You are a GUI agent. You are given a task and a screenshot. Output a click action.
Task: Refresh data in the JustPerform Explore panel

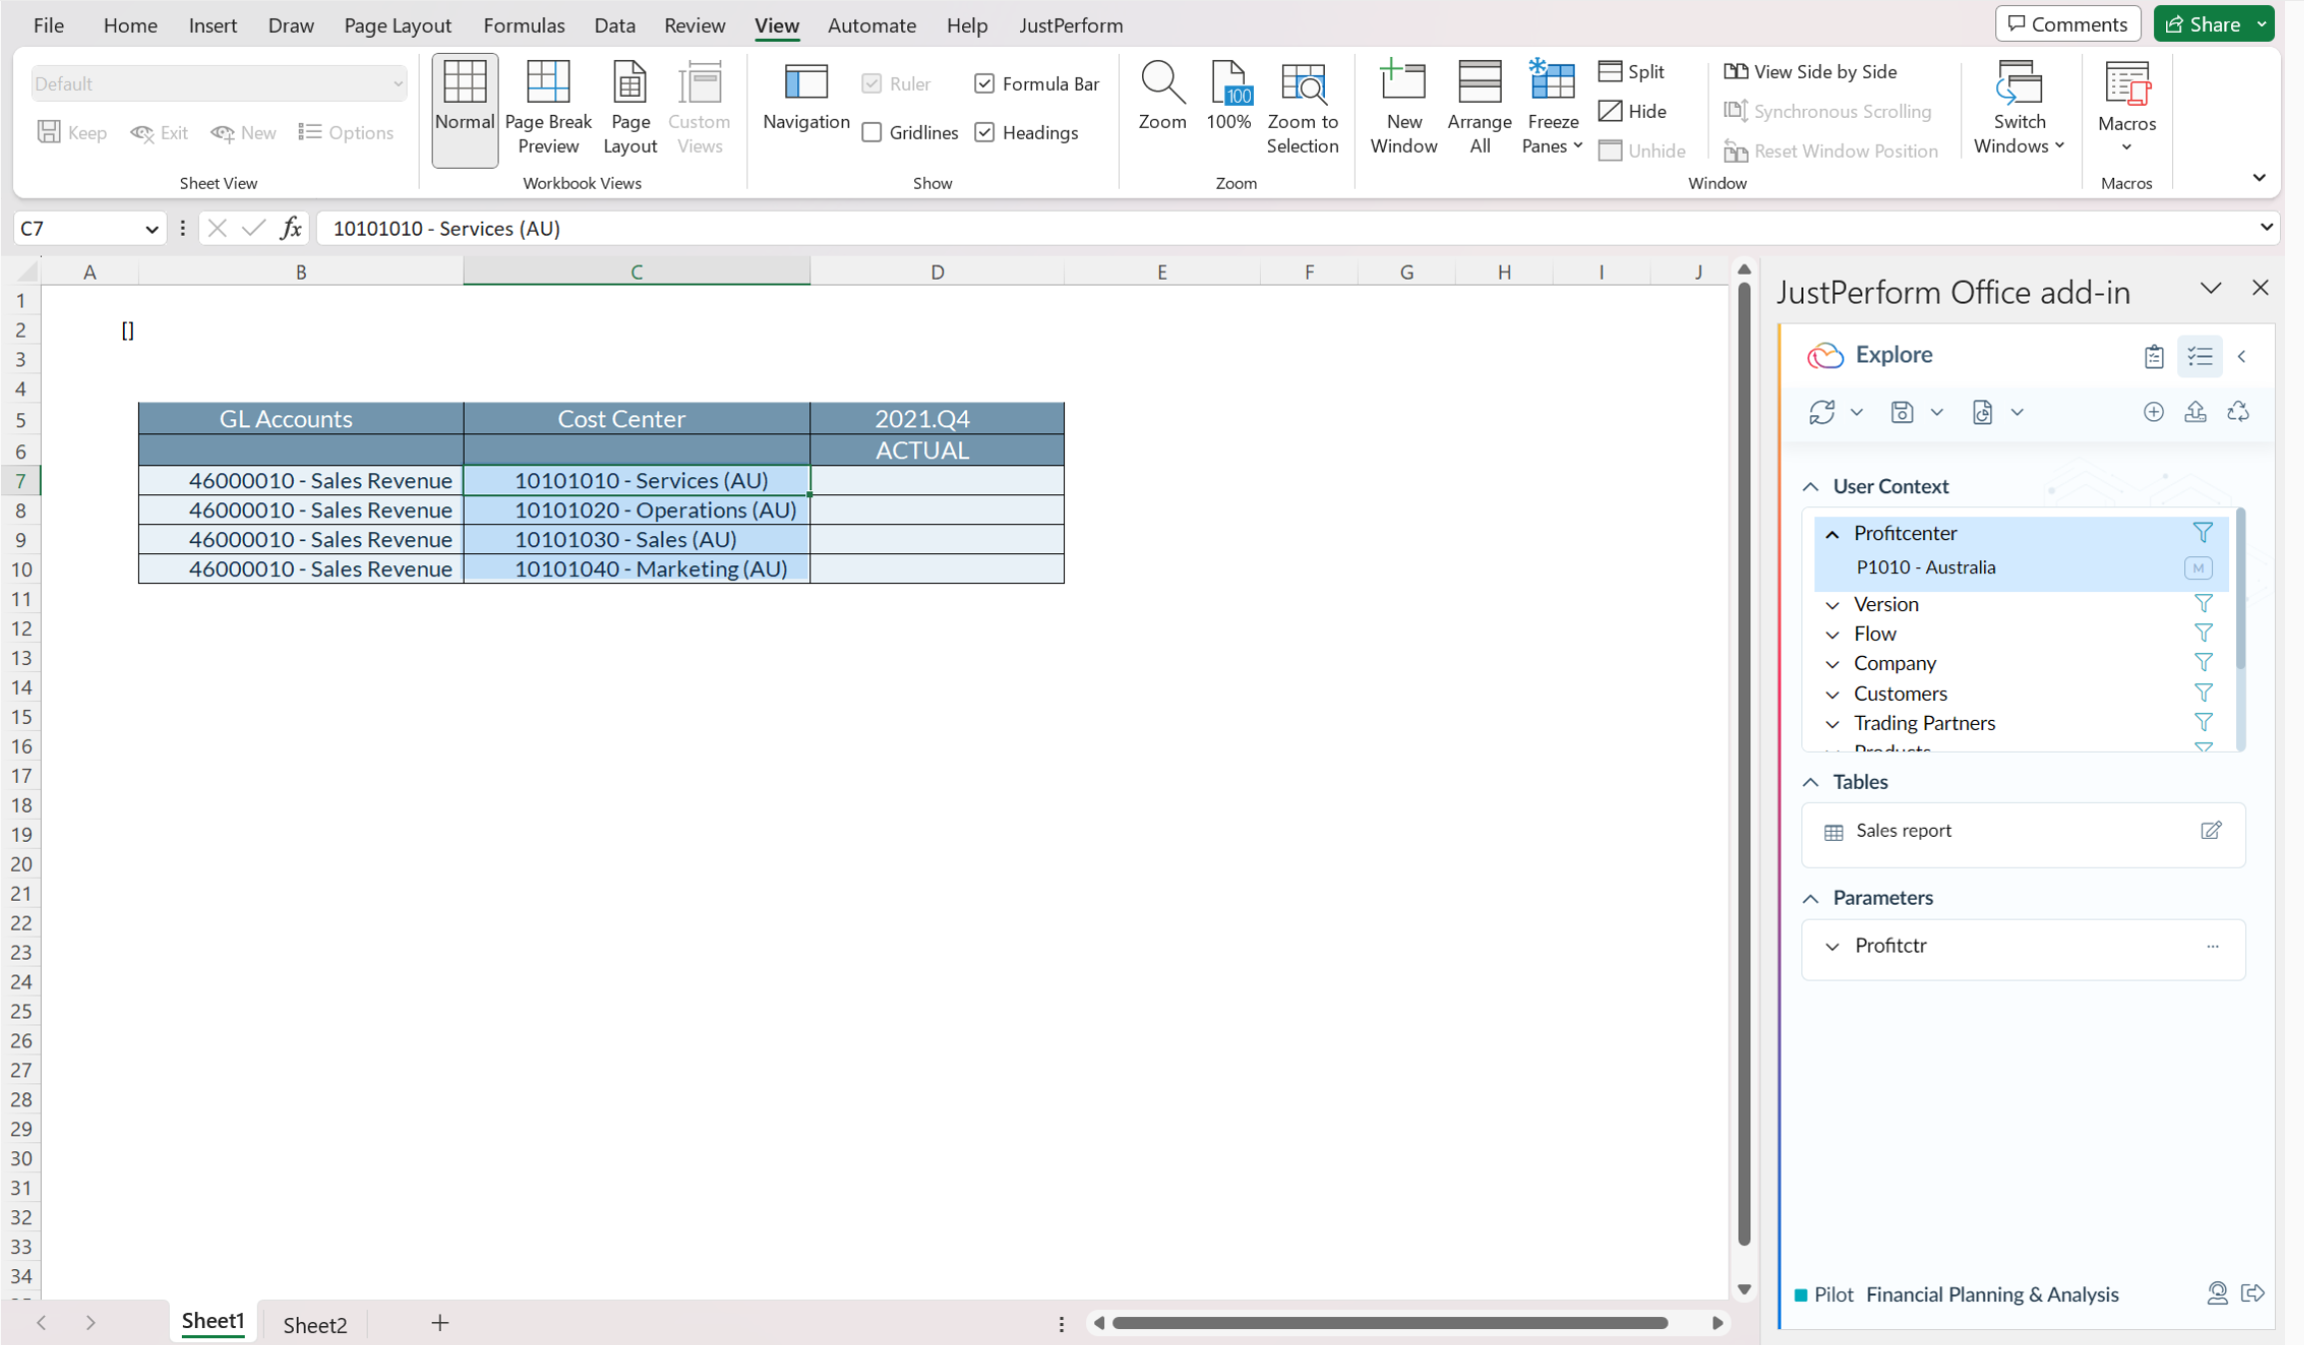pyautogui.click(x=1823, y=412)
